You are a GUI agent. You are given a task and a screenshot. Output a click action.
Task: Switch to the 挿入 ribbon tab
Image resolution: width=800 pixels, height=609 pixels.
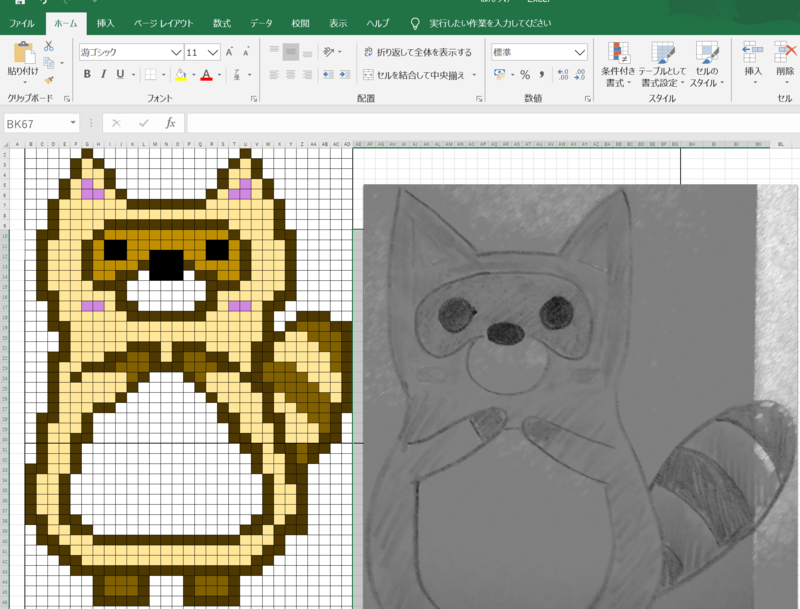click(x=106, y=23)
